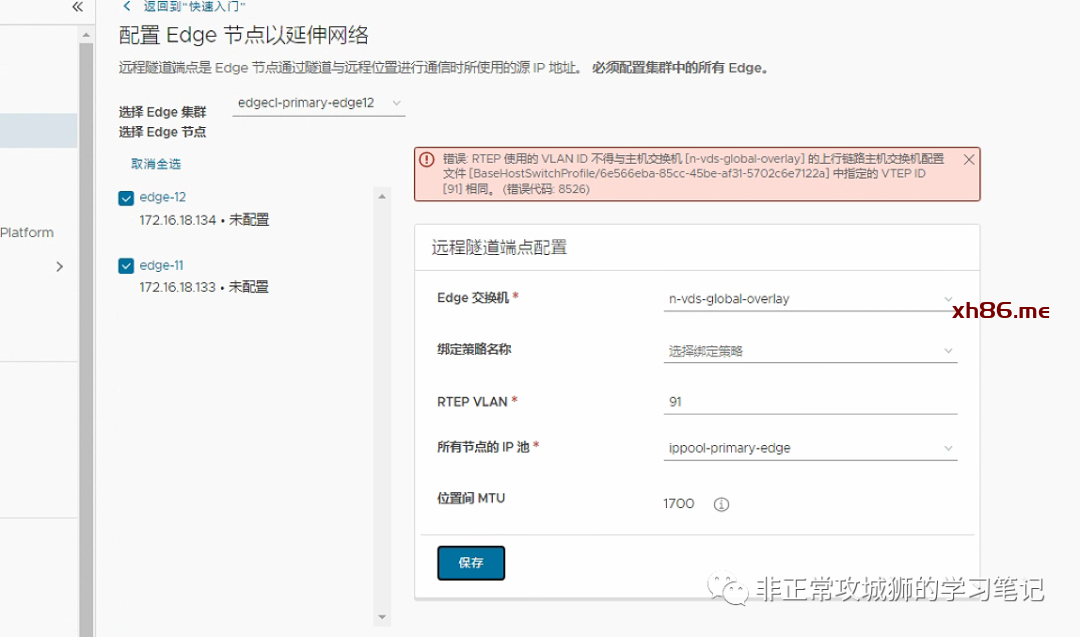1080x637 pixels.
Task: Open the IP pool dropdown ippool-primary-edge
Action: coord(810,448)
